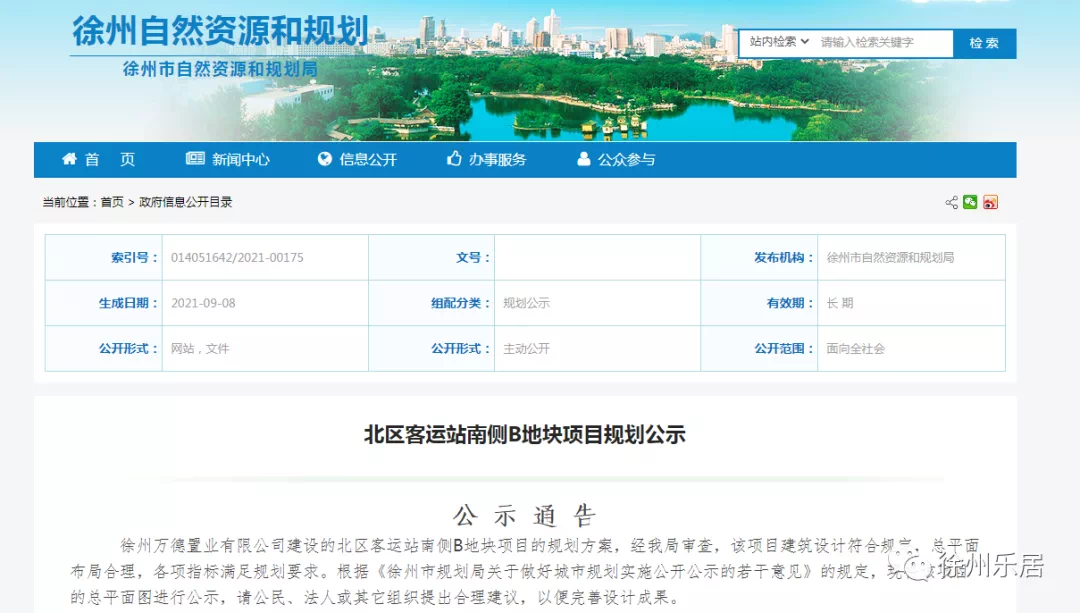Click the search keyword input field

pyautogui.click(x=880, y=42)
